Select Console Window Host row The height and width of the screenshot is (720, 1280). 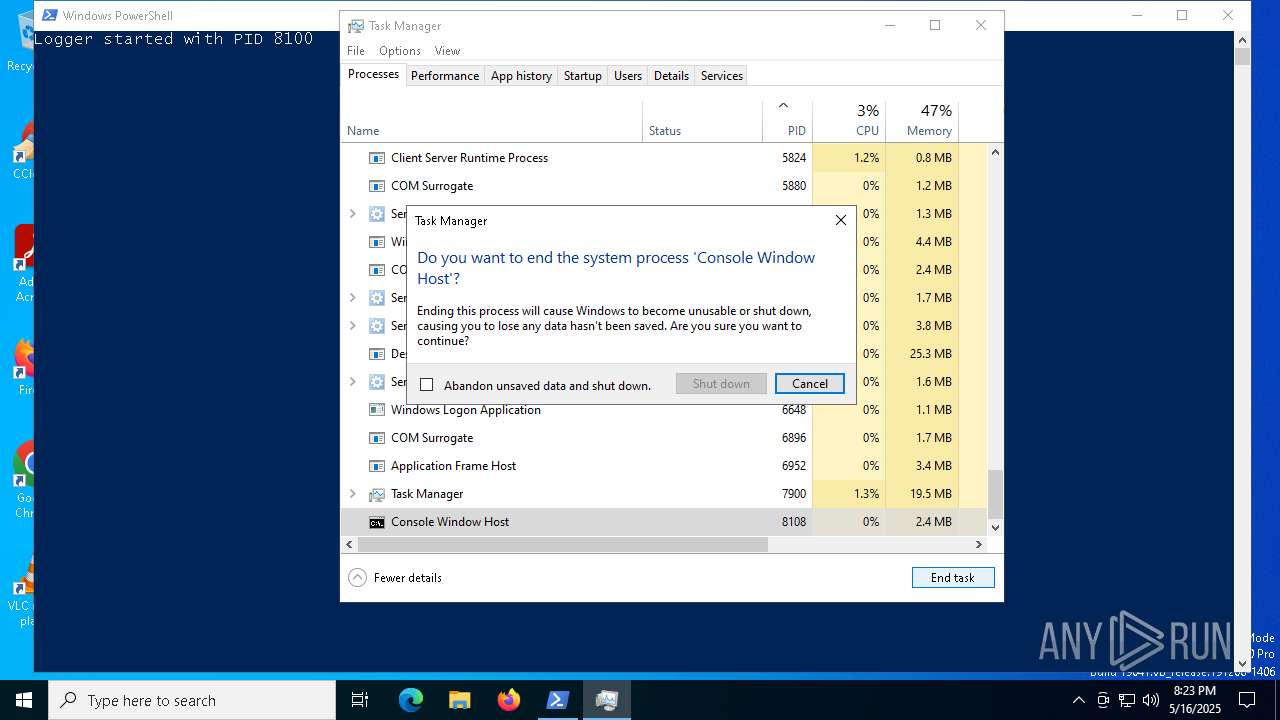pyautogui.click(x=664, y=522)
